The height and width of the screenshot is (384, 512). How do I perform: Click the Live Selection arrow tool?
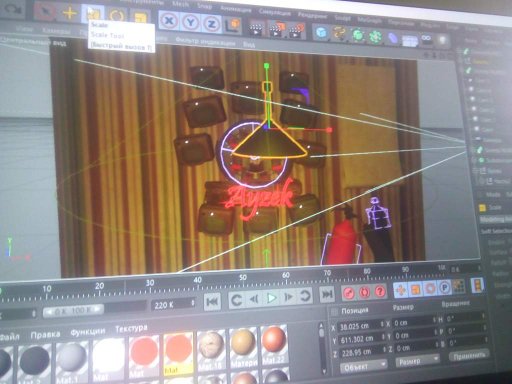point(45,11)
